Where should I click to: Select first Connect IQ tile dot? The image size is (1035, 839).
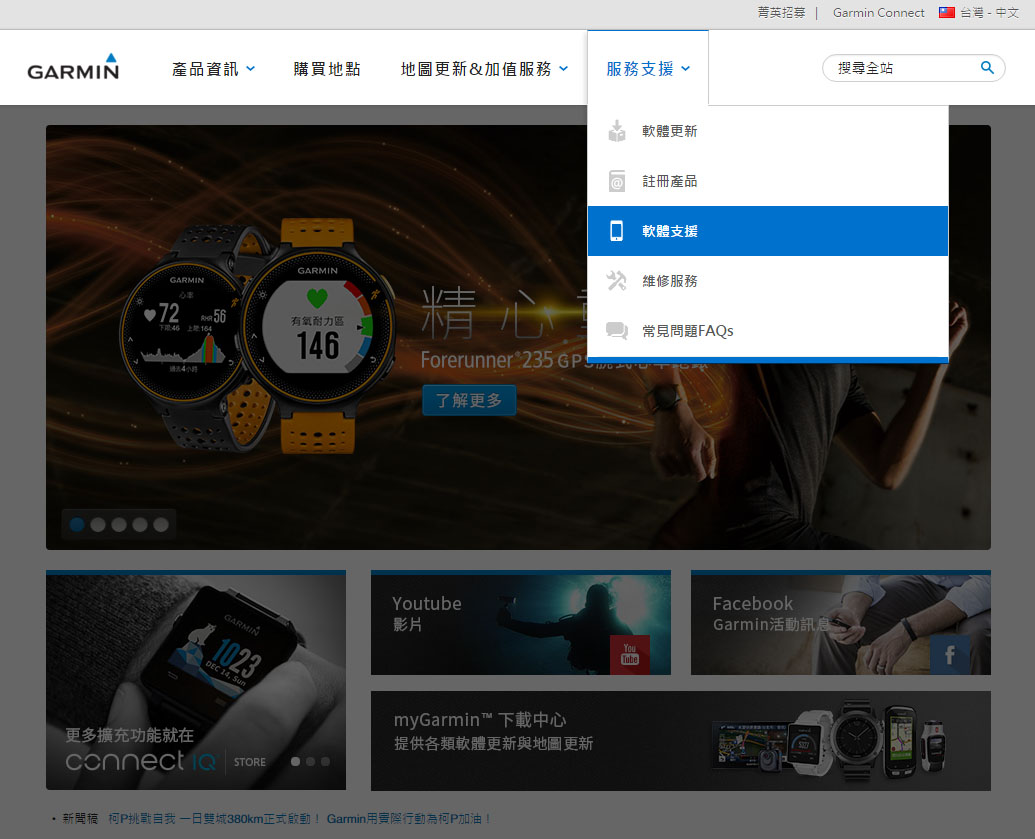(295, 761)
